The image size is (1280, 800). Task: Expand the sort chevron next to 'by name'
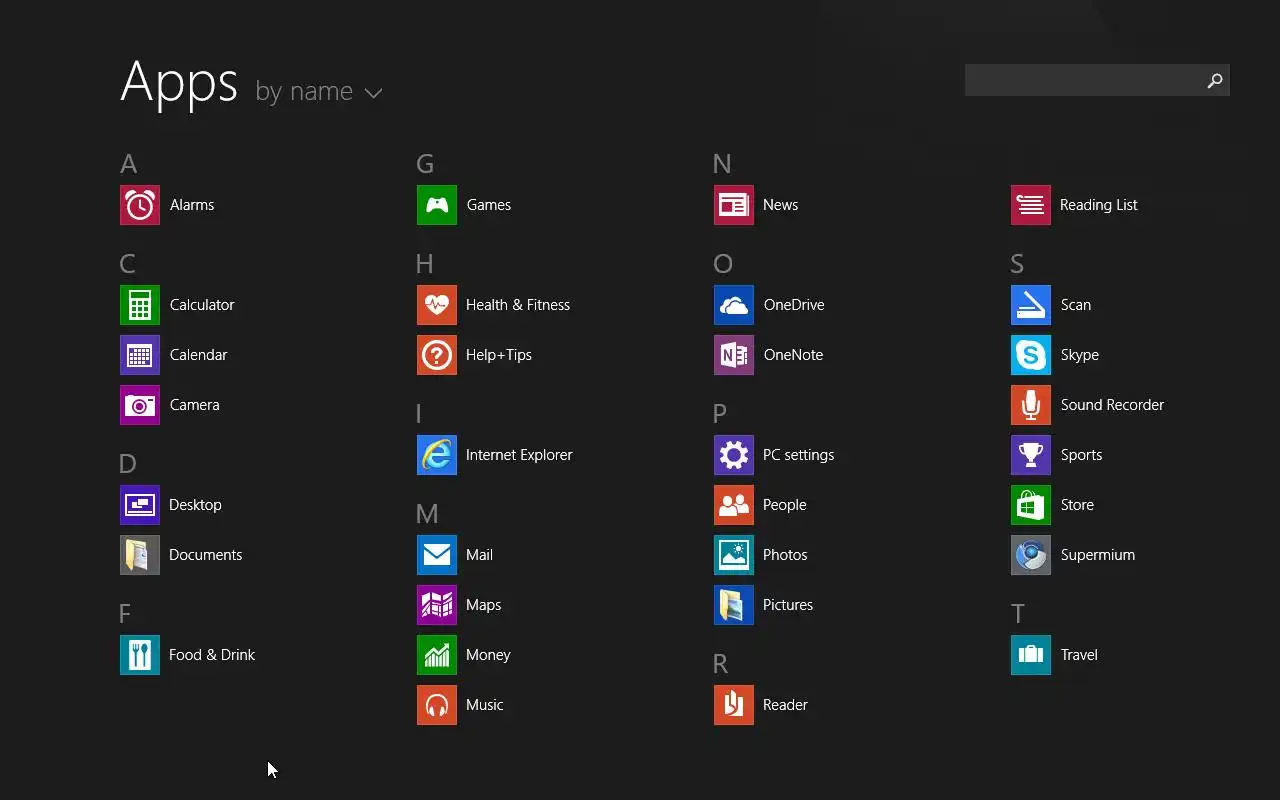tap(374, 93)
